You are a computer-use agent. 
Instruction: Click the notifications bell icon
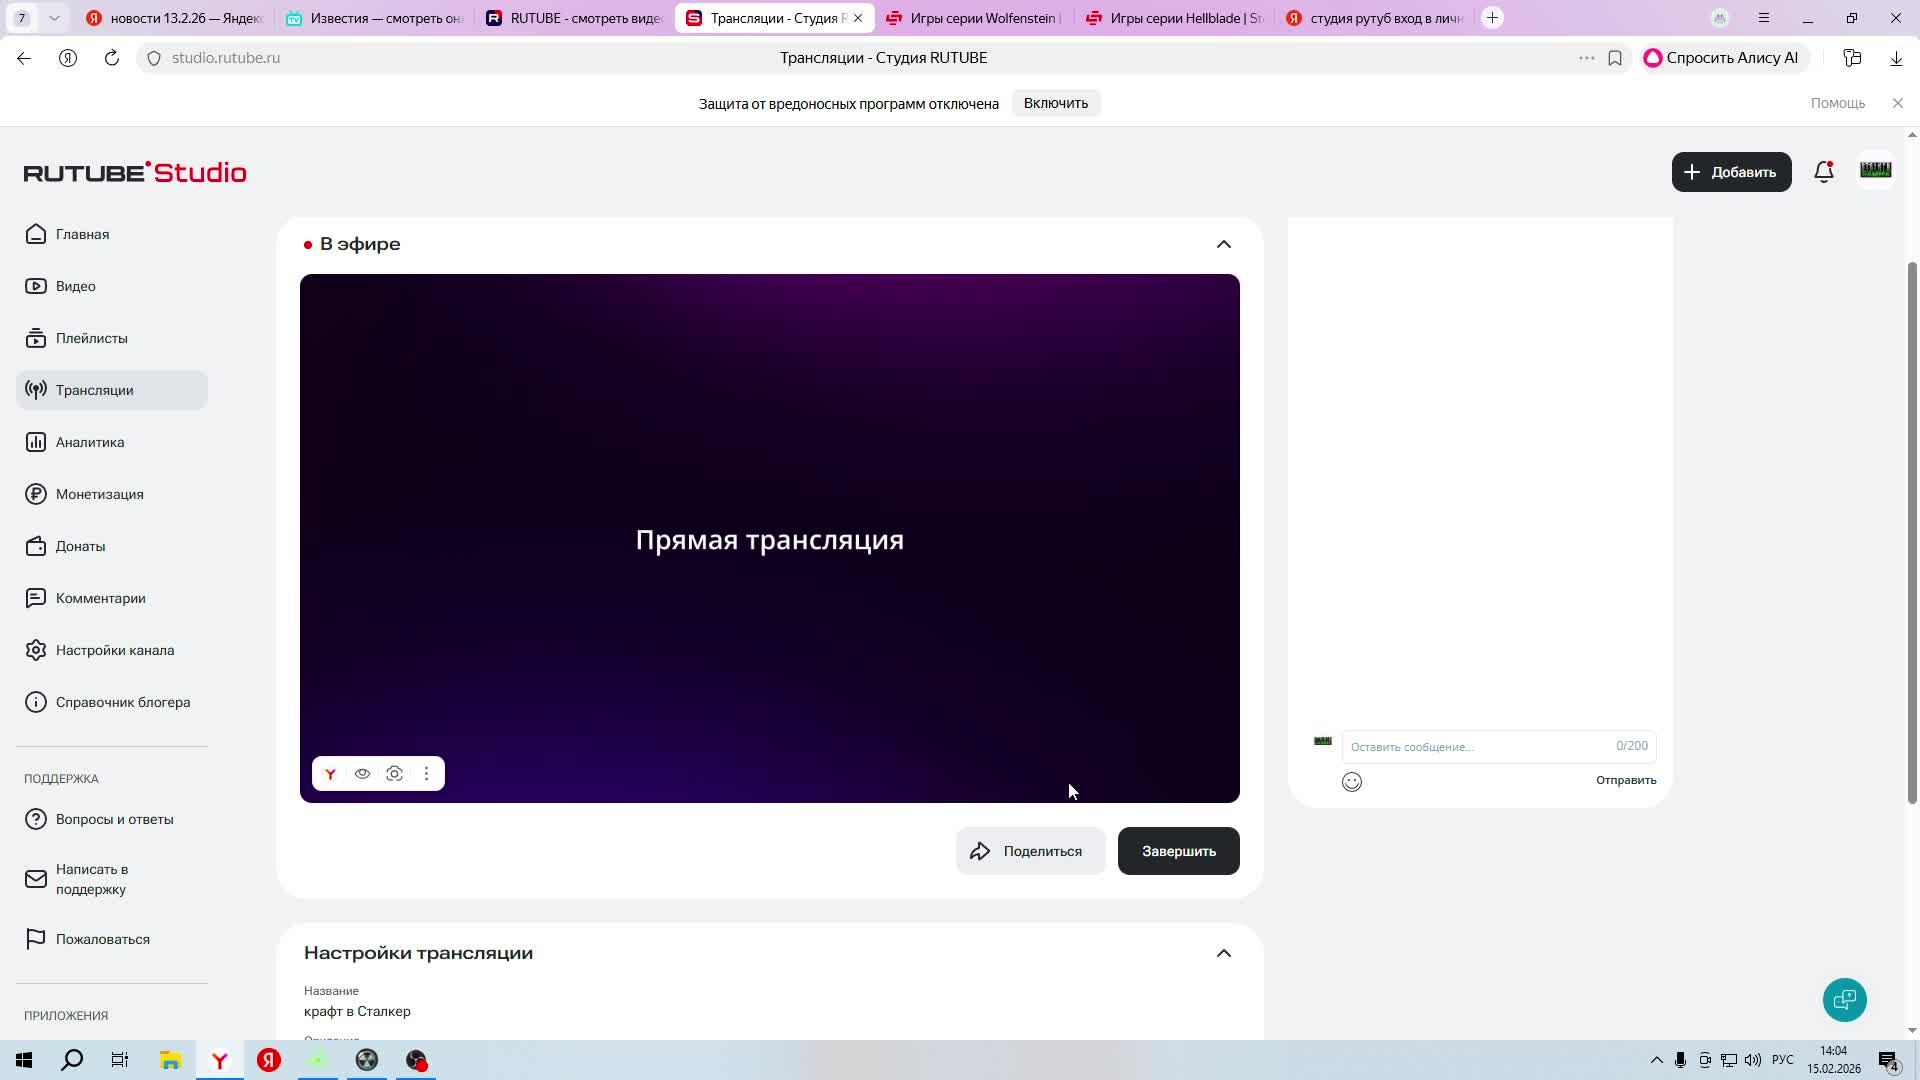(x=1823, y=172)
